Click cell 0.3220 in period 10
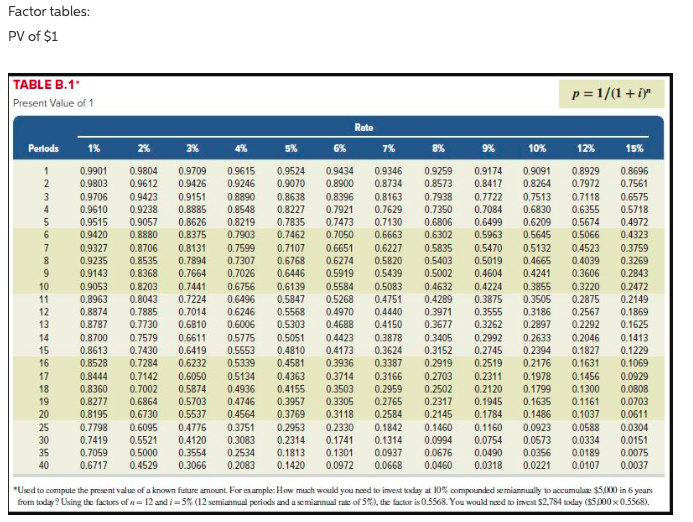 coord(586,287)
